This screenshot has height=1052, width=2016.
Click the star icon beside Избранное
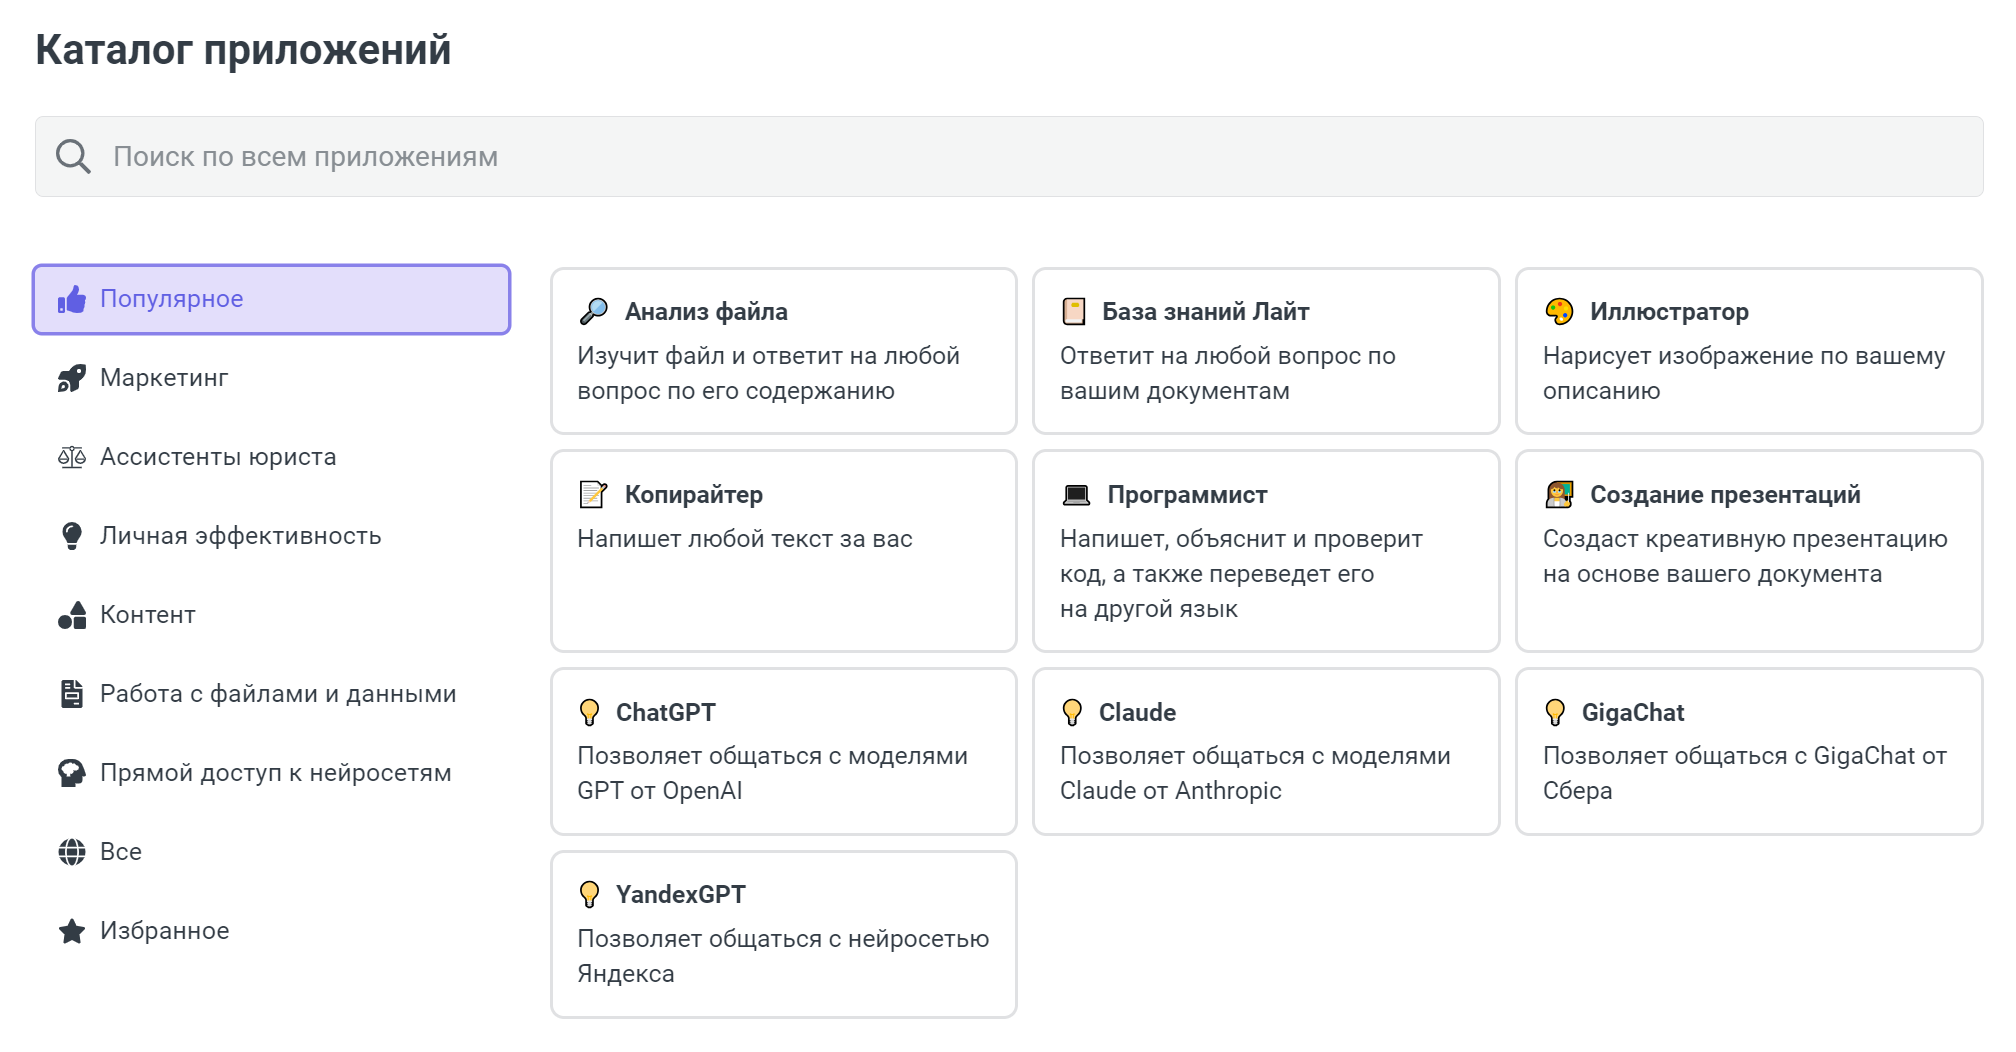[x=72, y=931]
